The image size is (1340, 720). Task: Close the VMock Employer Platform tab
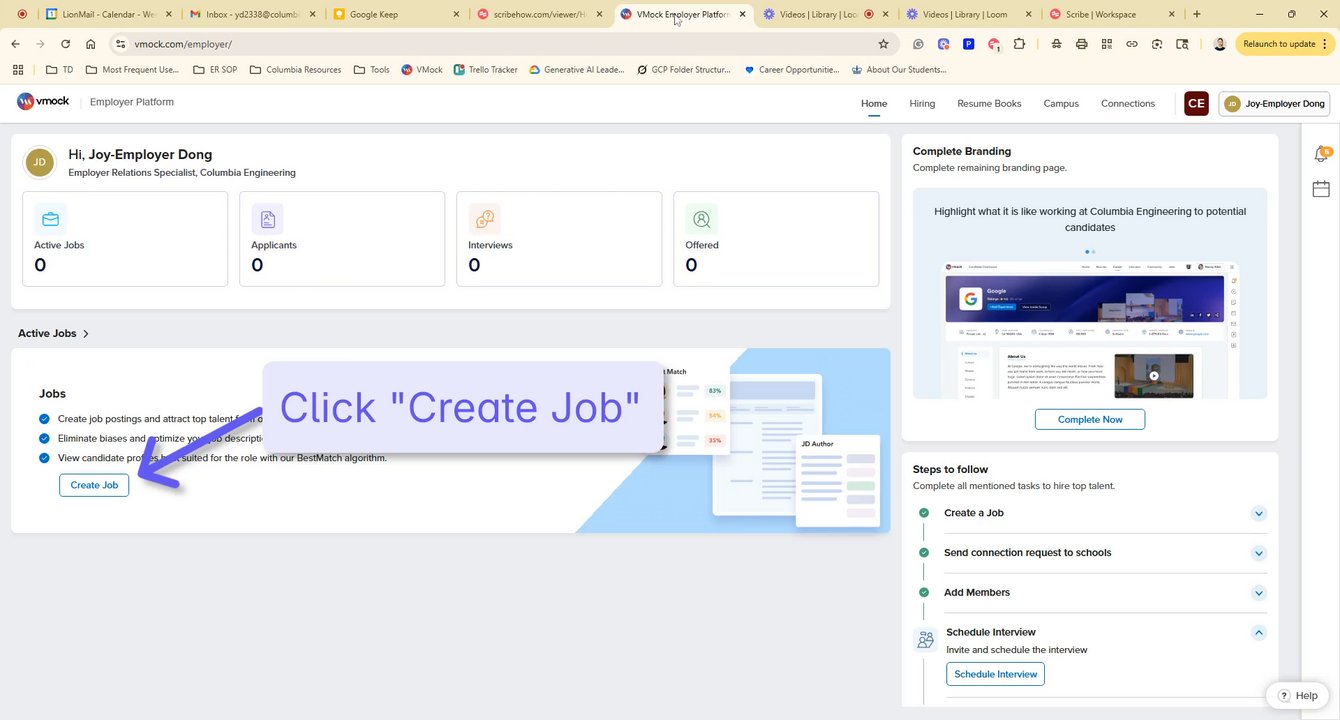click(x=742, y=14)
